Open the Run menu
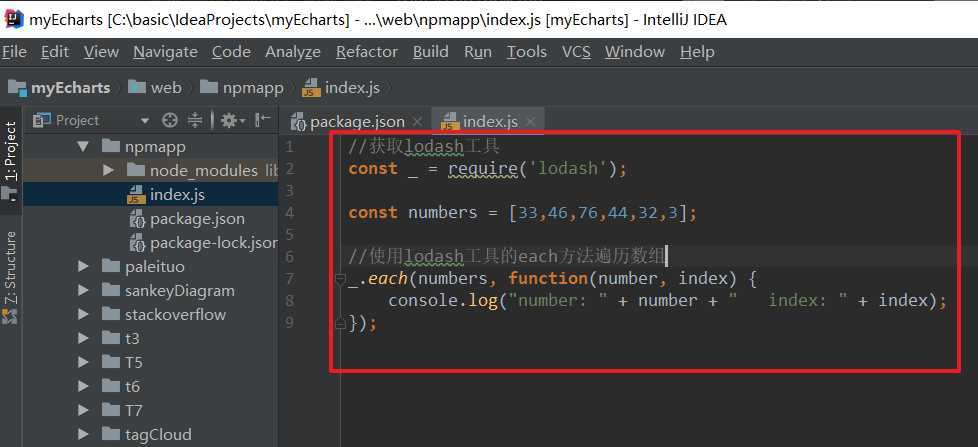978x447 pixels. tap(478, 52)
